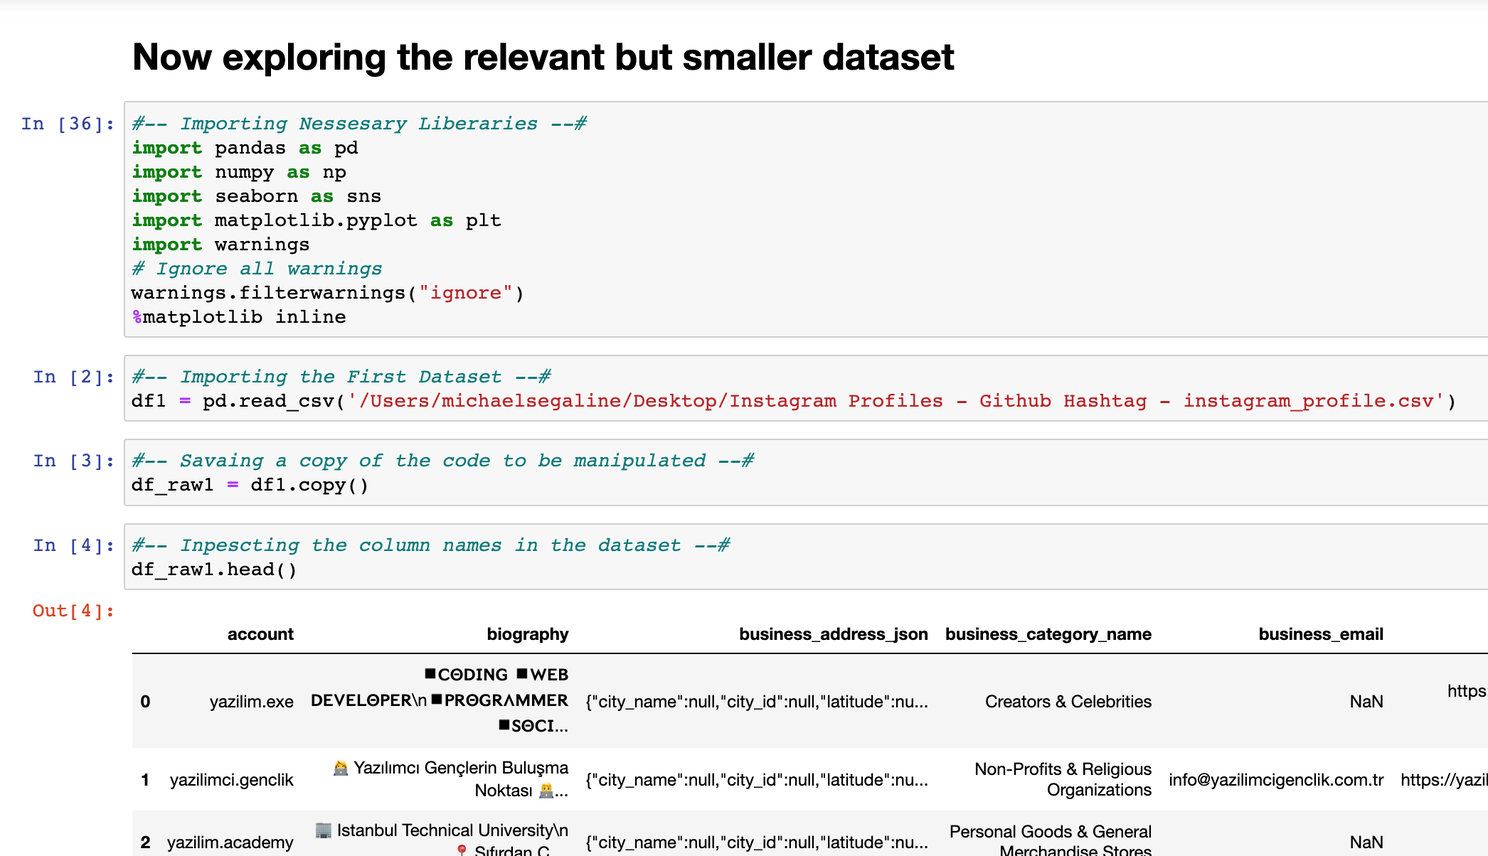
Task: Click the df_raw1.head() code line
Action: click(214, 570)
